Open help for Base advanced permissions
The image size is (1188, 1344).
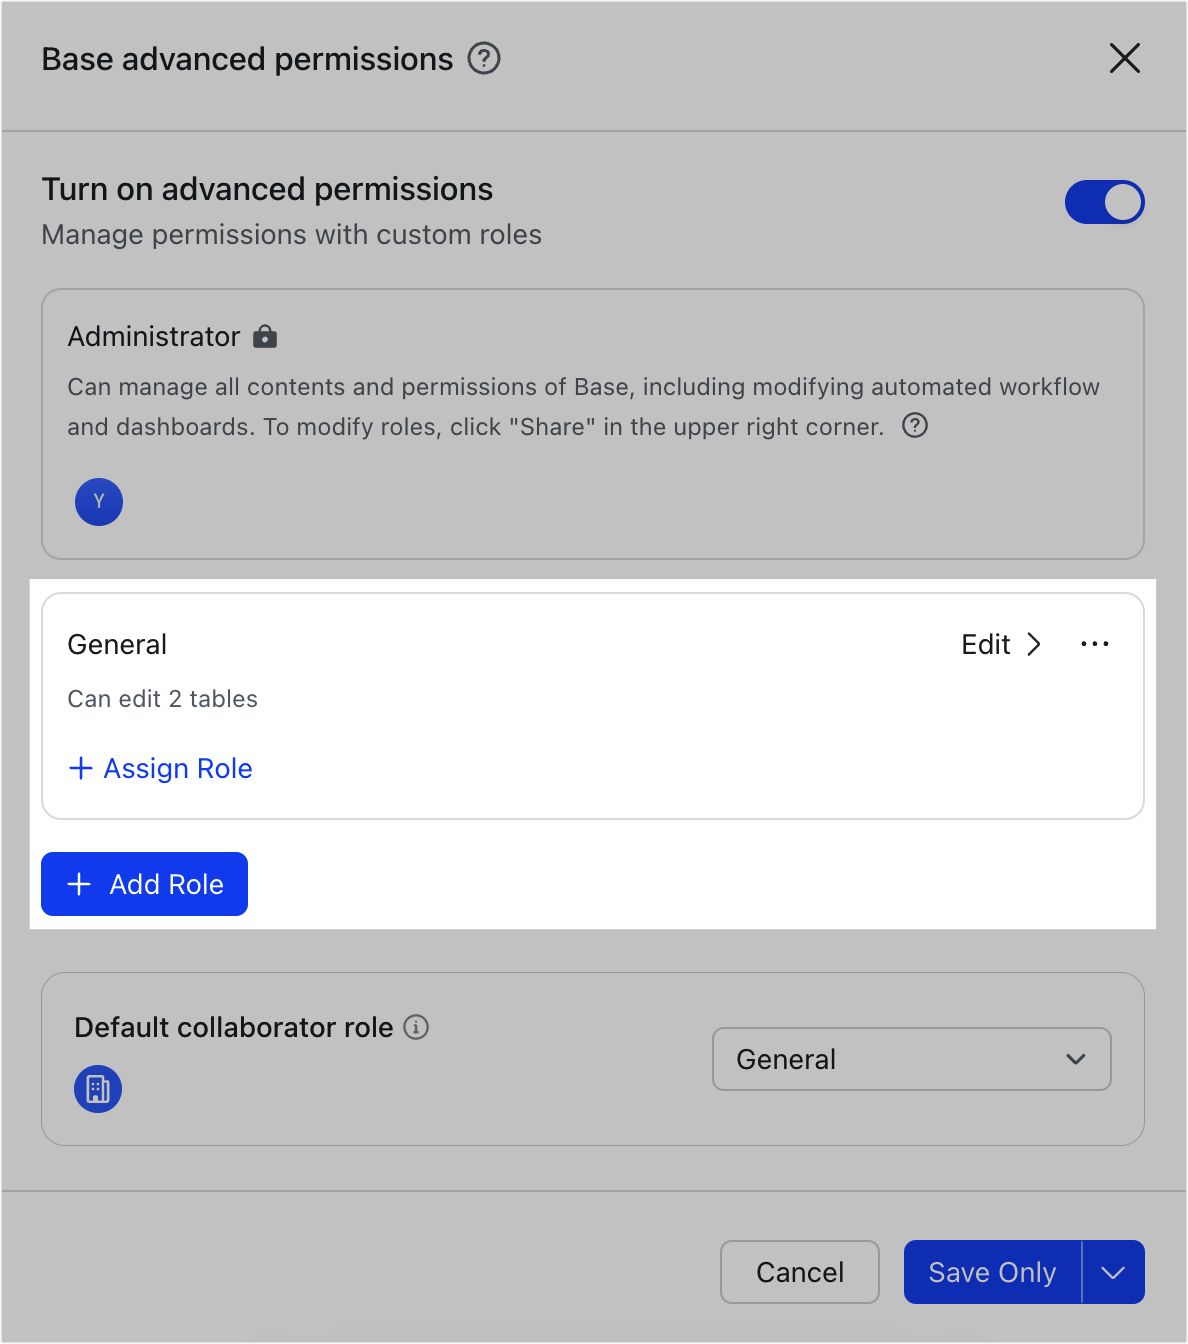pyautogui.click(x=484, y=59)
